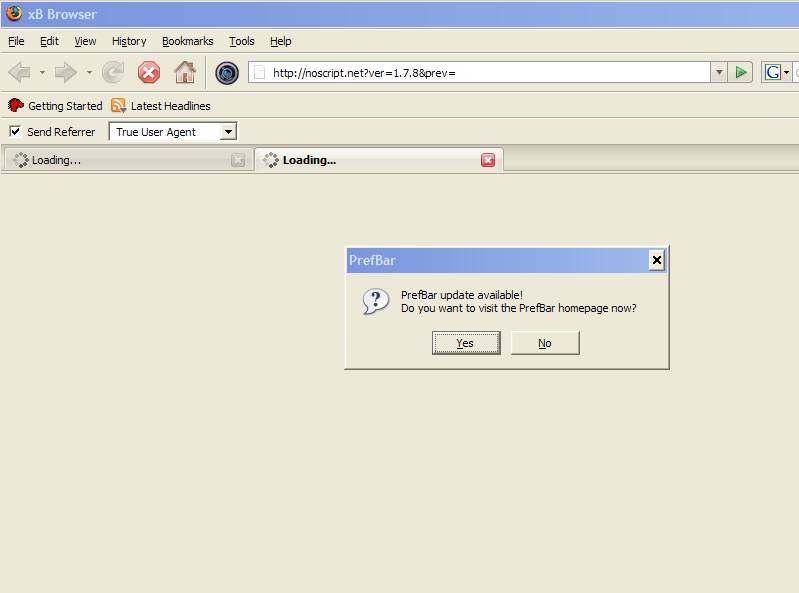Open the Latest Headlines feed bookmark
This screenshot has width=799, height=593.
(x=161, y=106)
